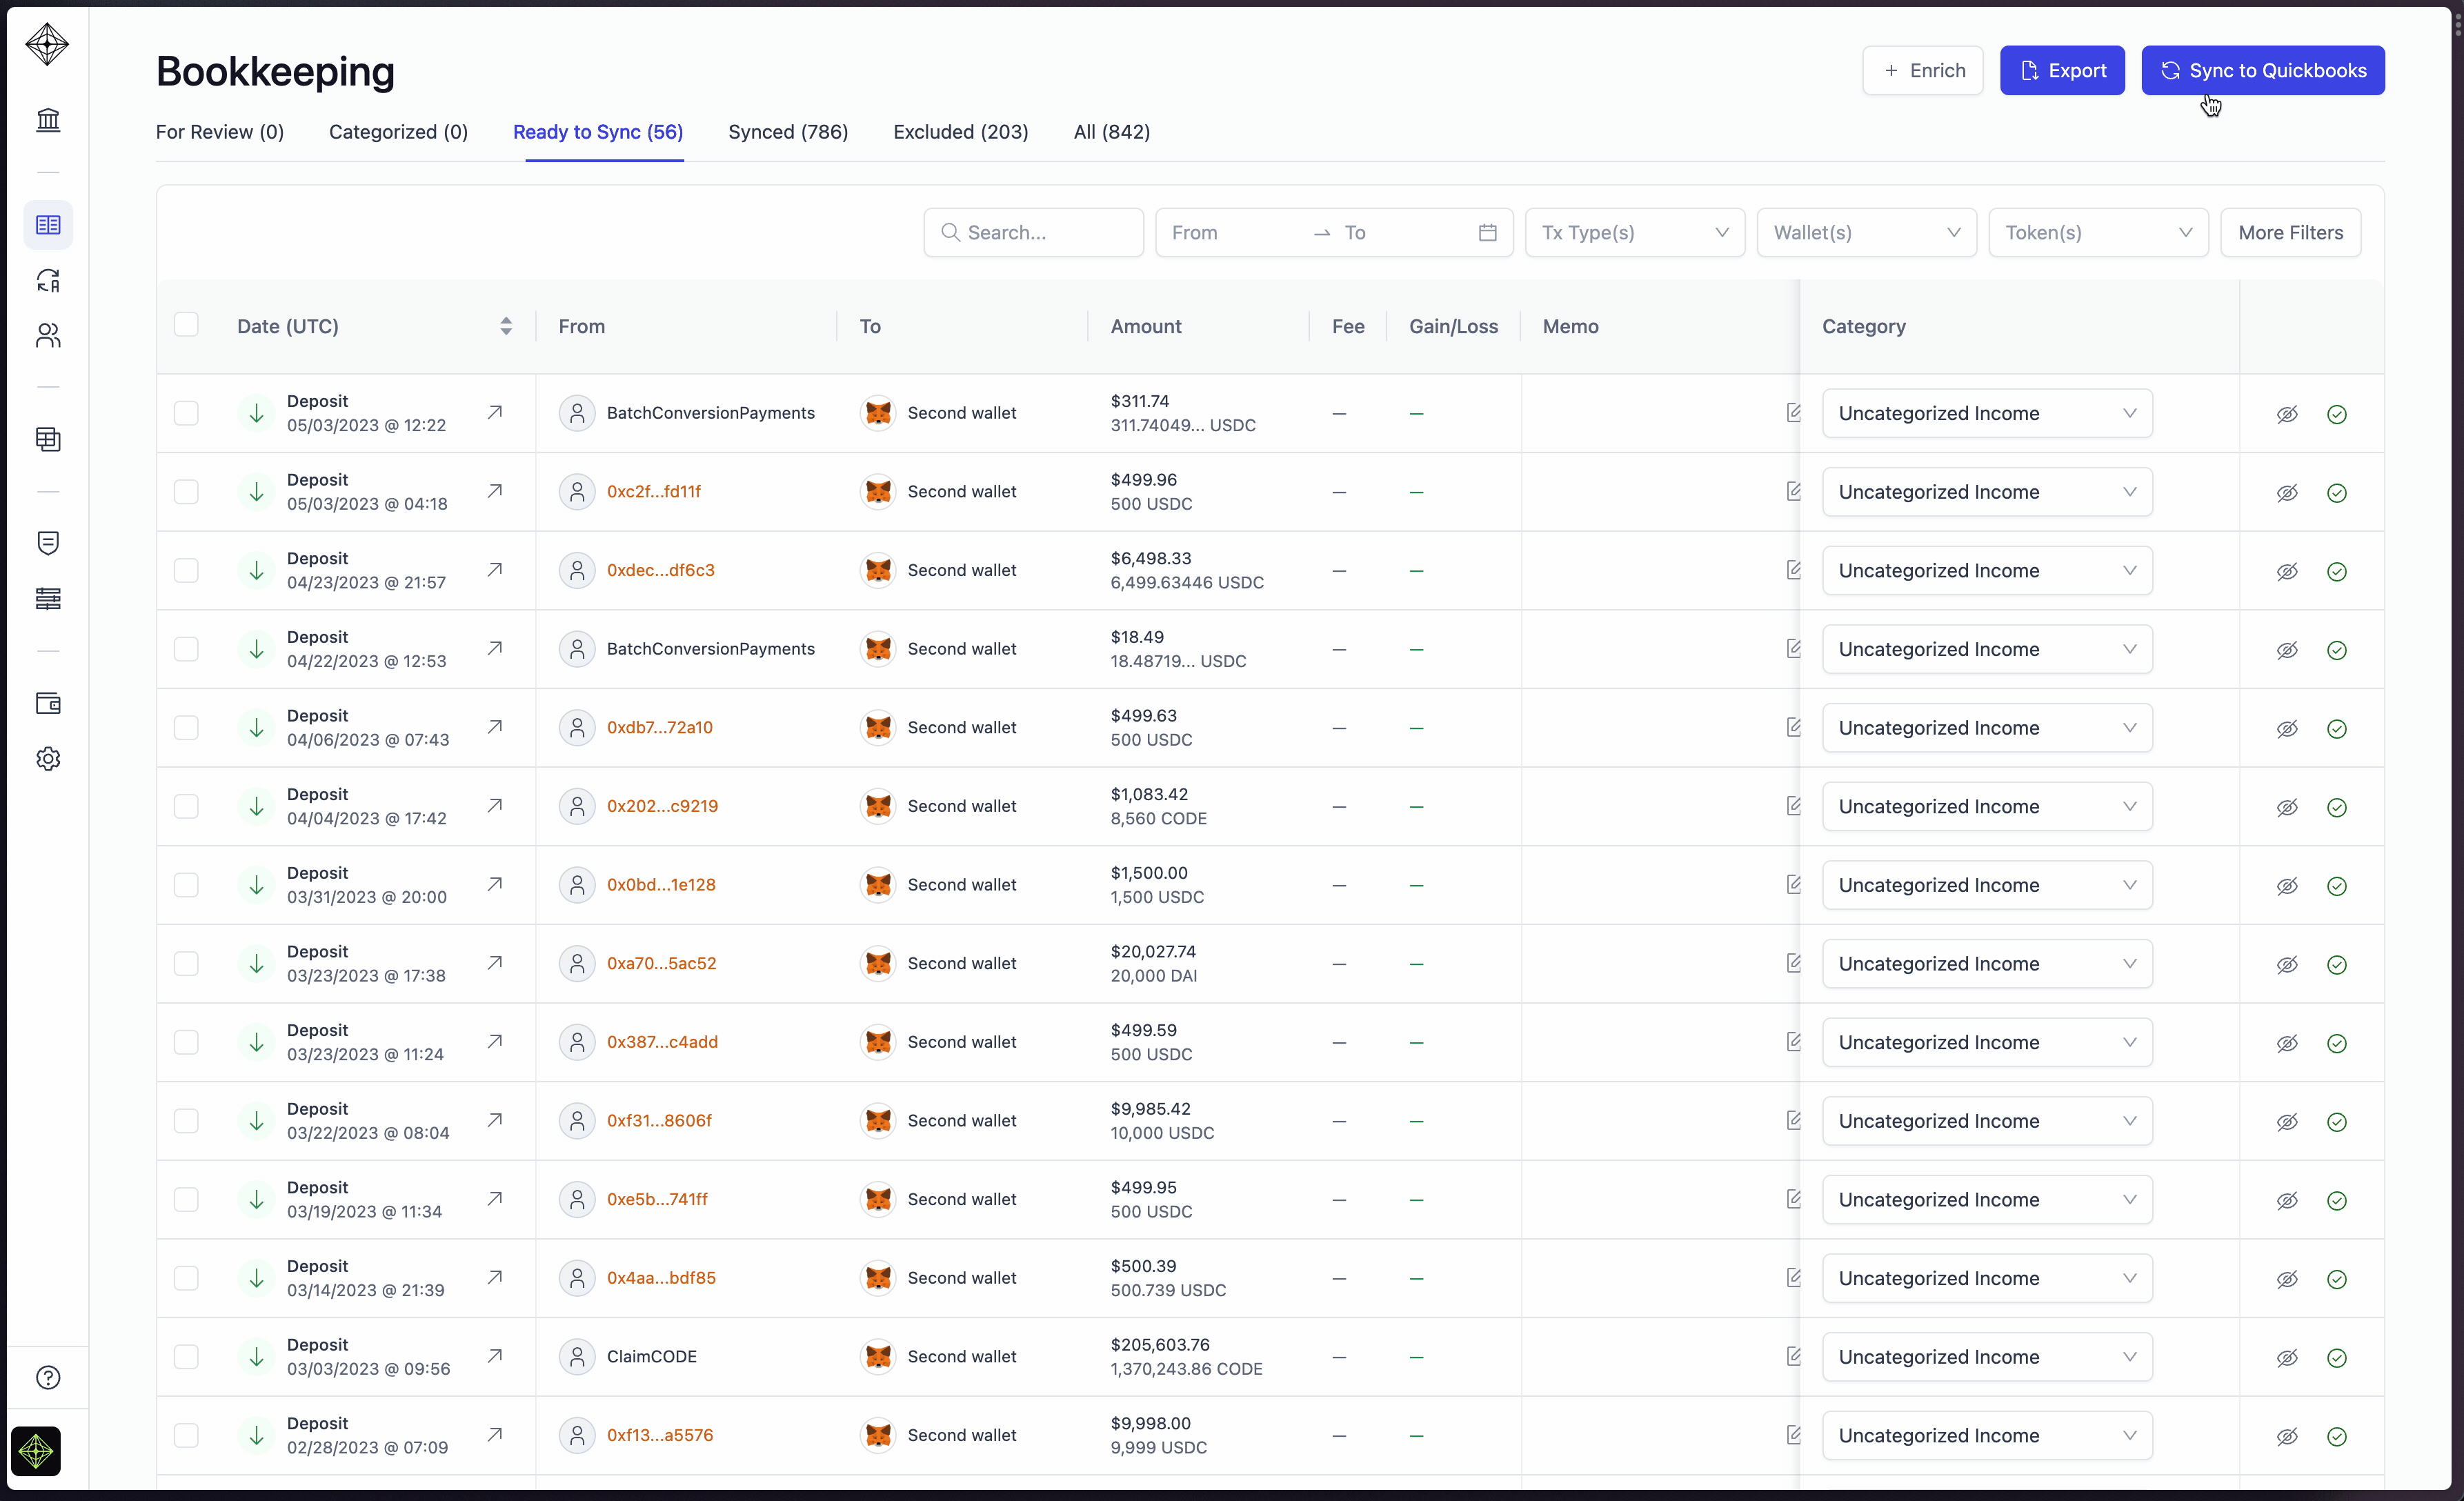Image resolution: width=2464 pixels, height=1501 pixels.
Task: Open the bank building sidebar icon
Action: [x=48, y=120]
